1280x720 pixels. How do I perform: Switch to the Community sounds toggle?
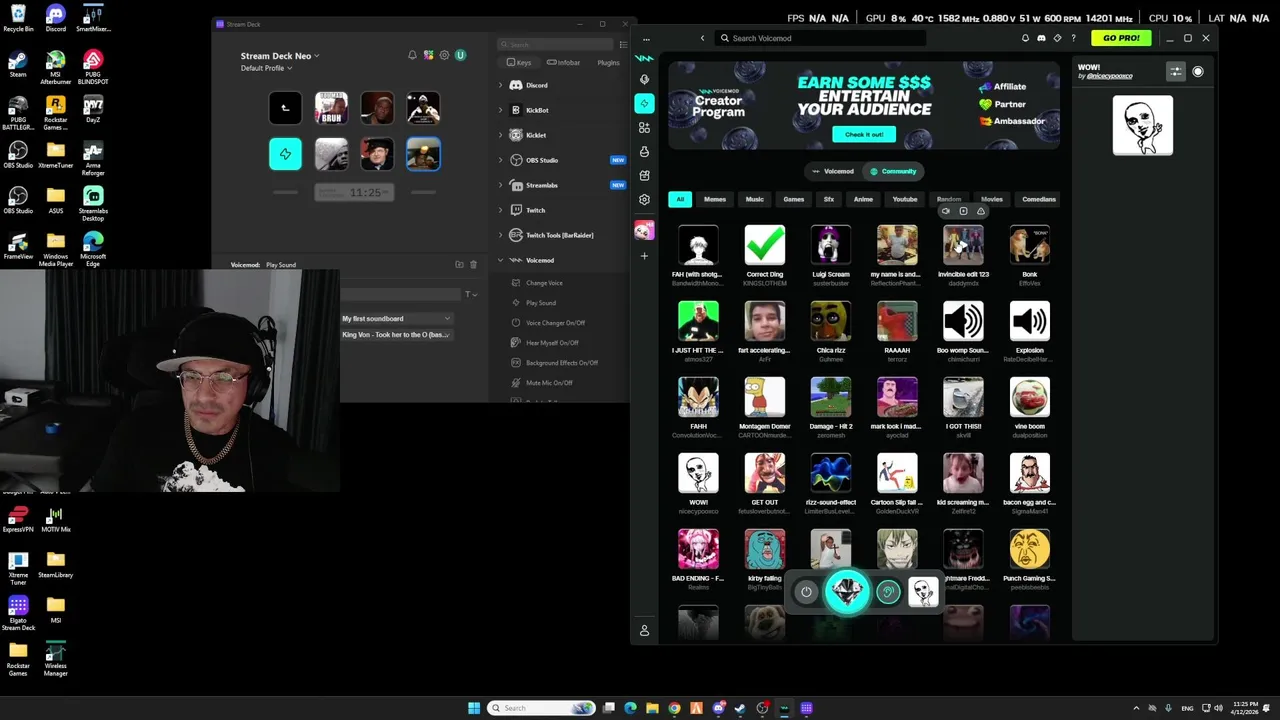(893, 171)
